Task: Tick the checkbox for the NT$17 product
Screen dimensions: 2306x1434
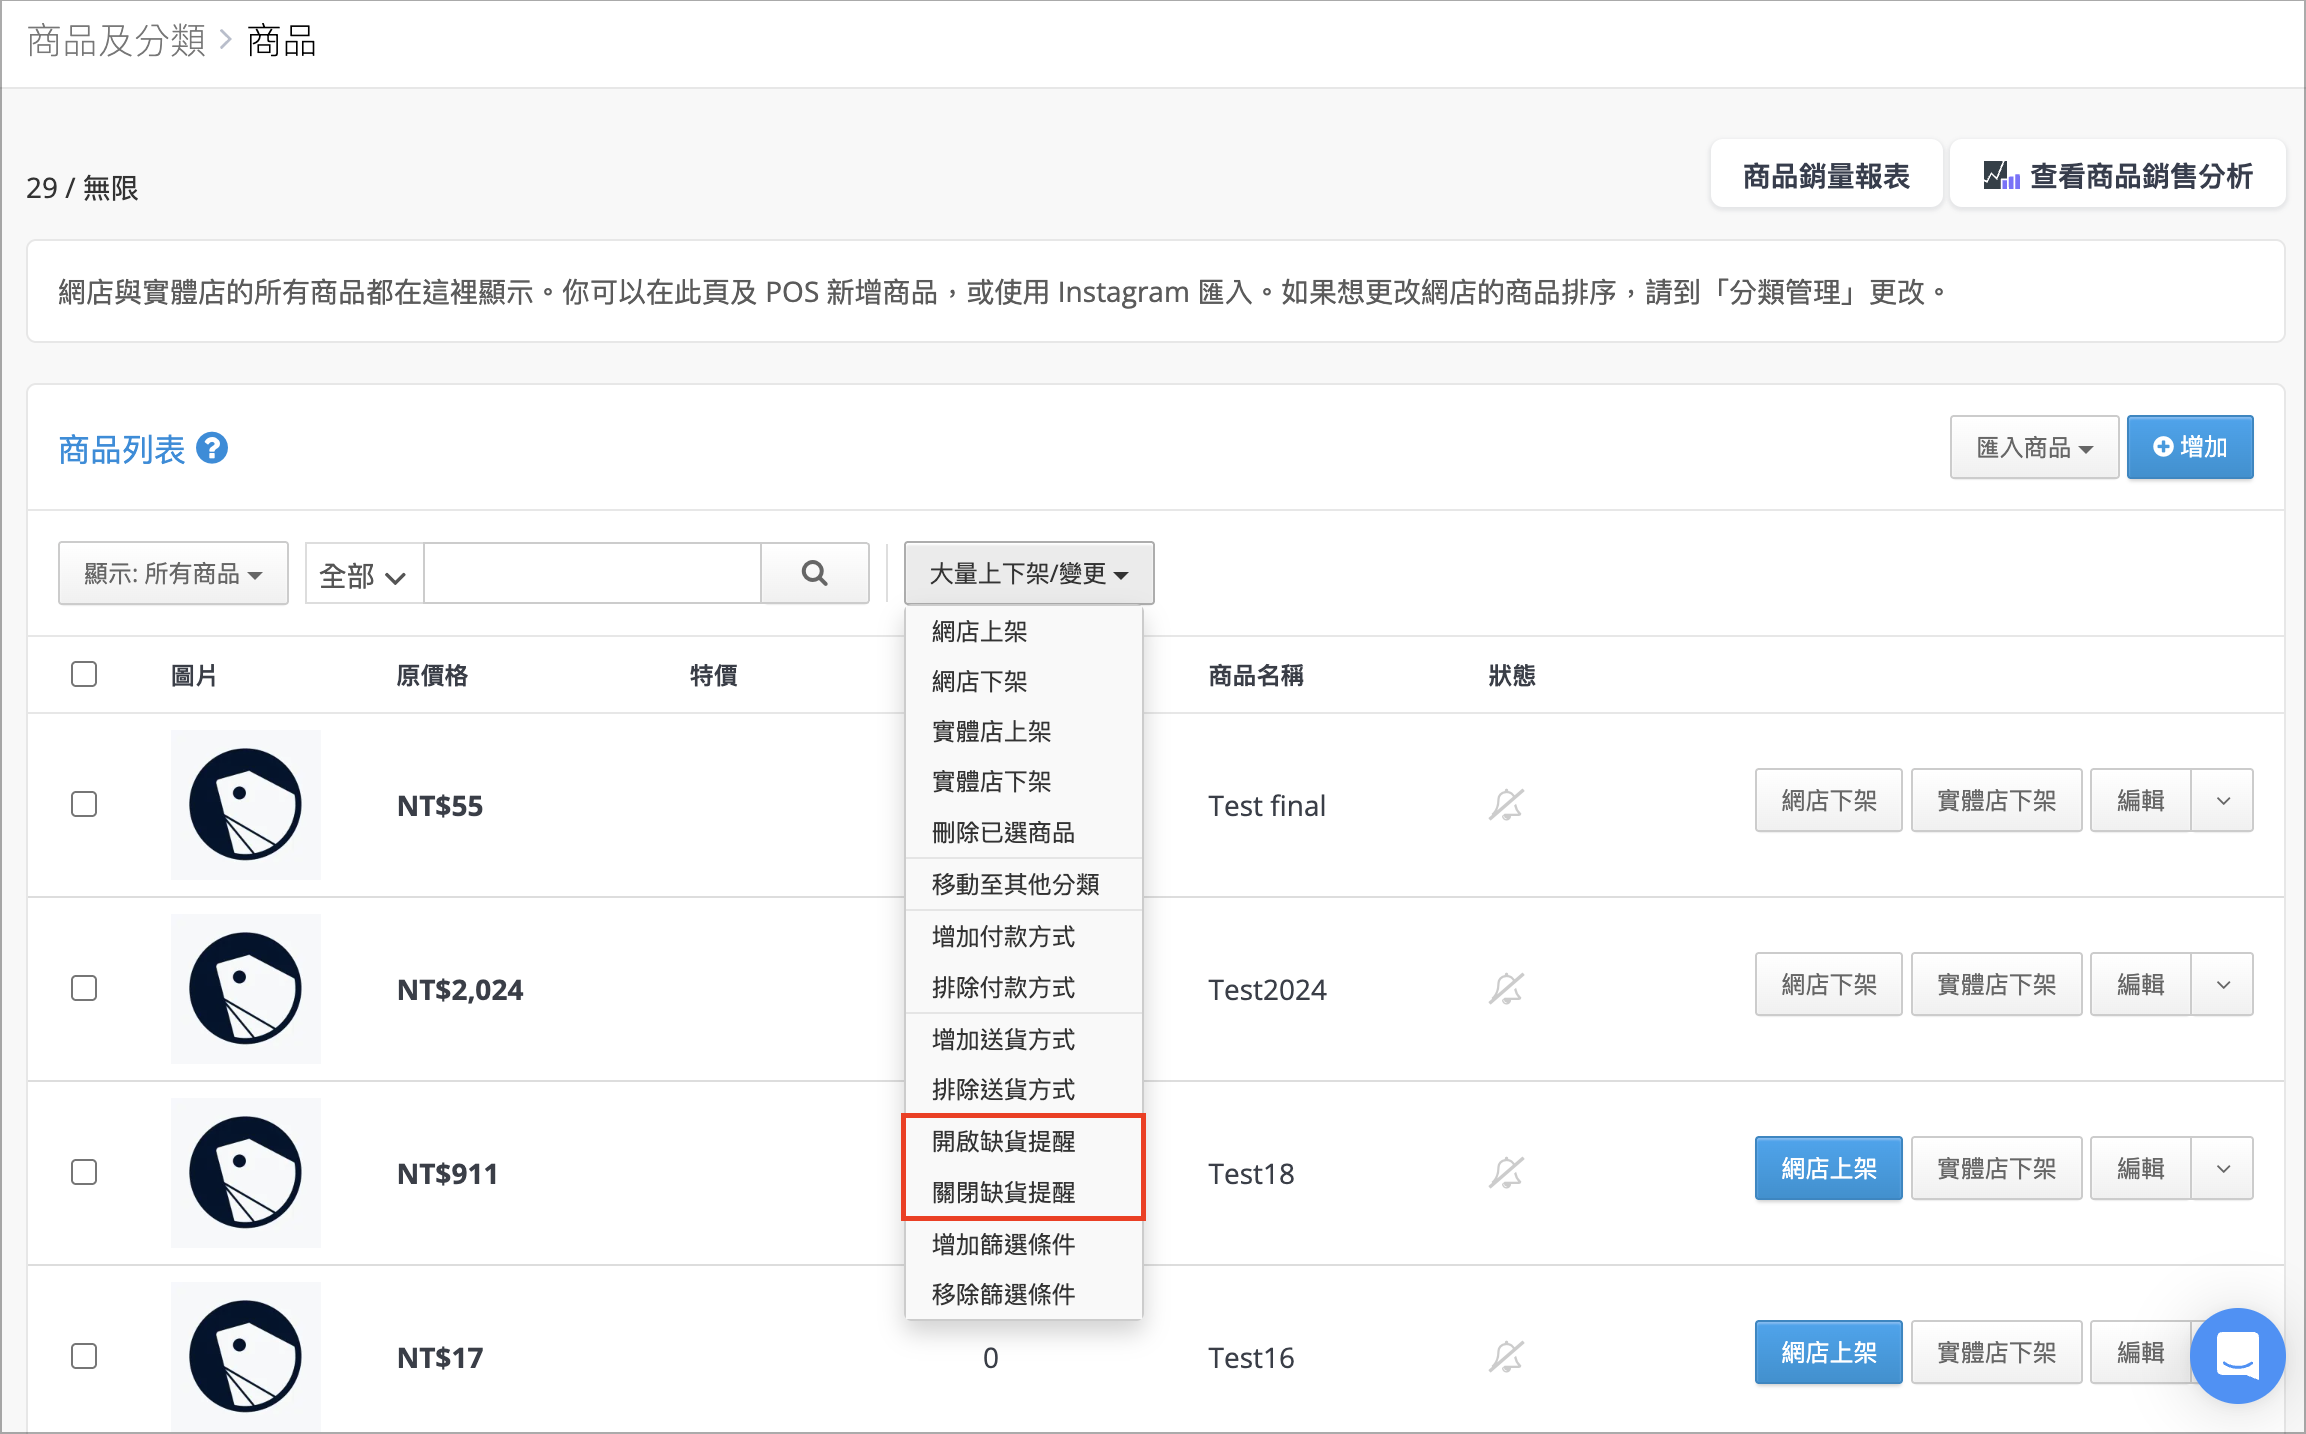Action: coord(84,1356)
